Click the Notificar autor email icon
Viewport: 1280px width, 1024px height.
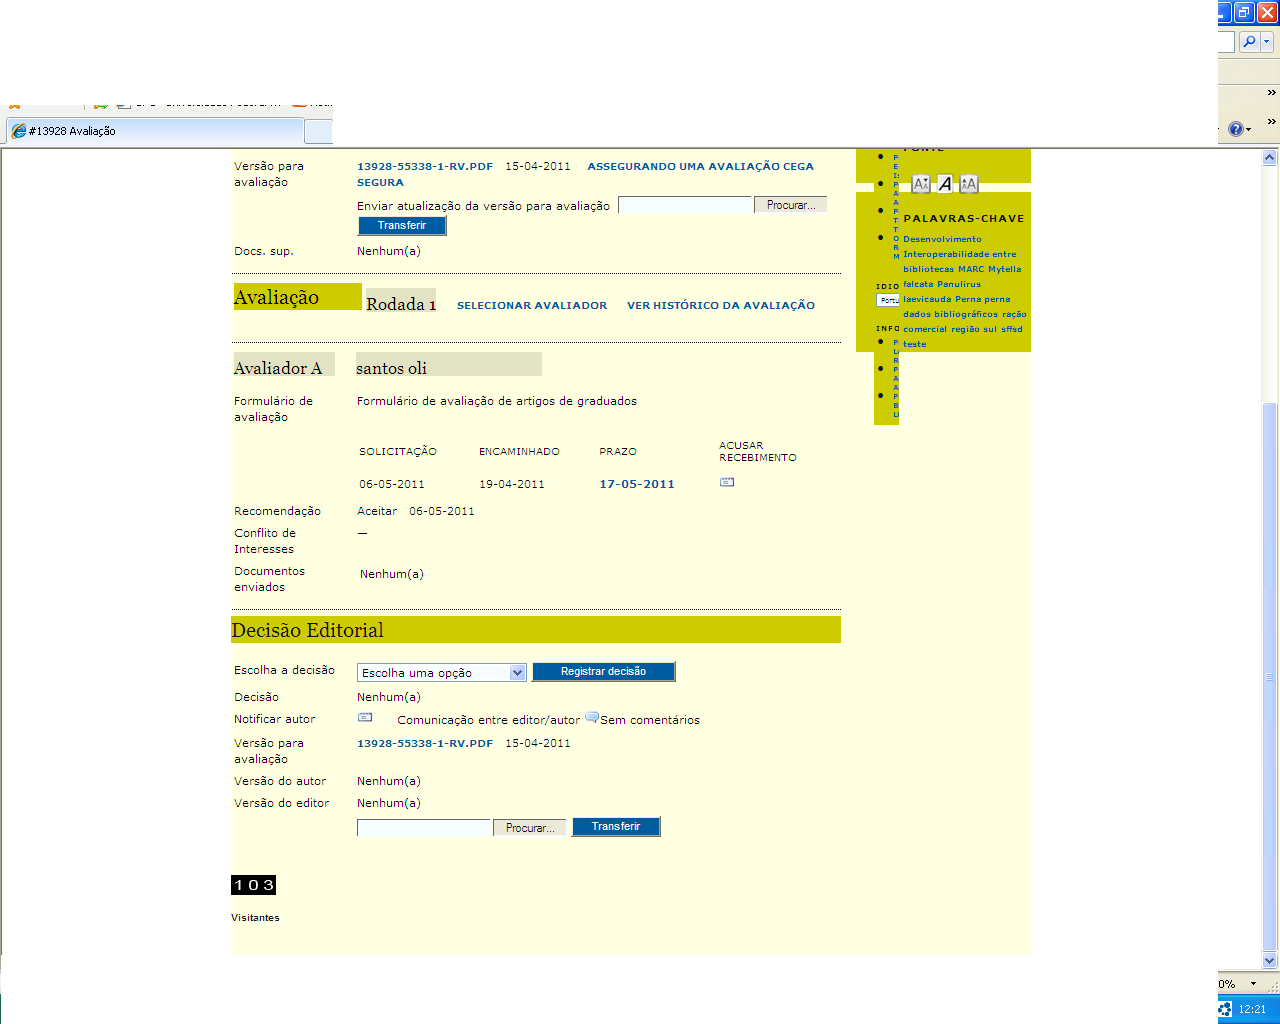pos(365,717)
